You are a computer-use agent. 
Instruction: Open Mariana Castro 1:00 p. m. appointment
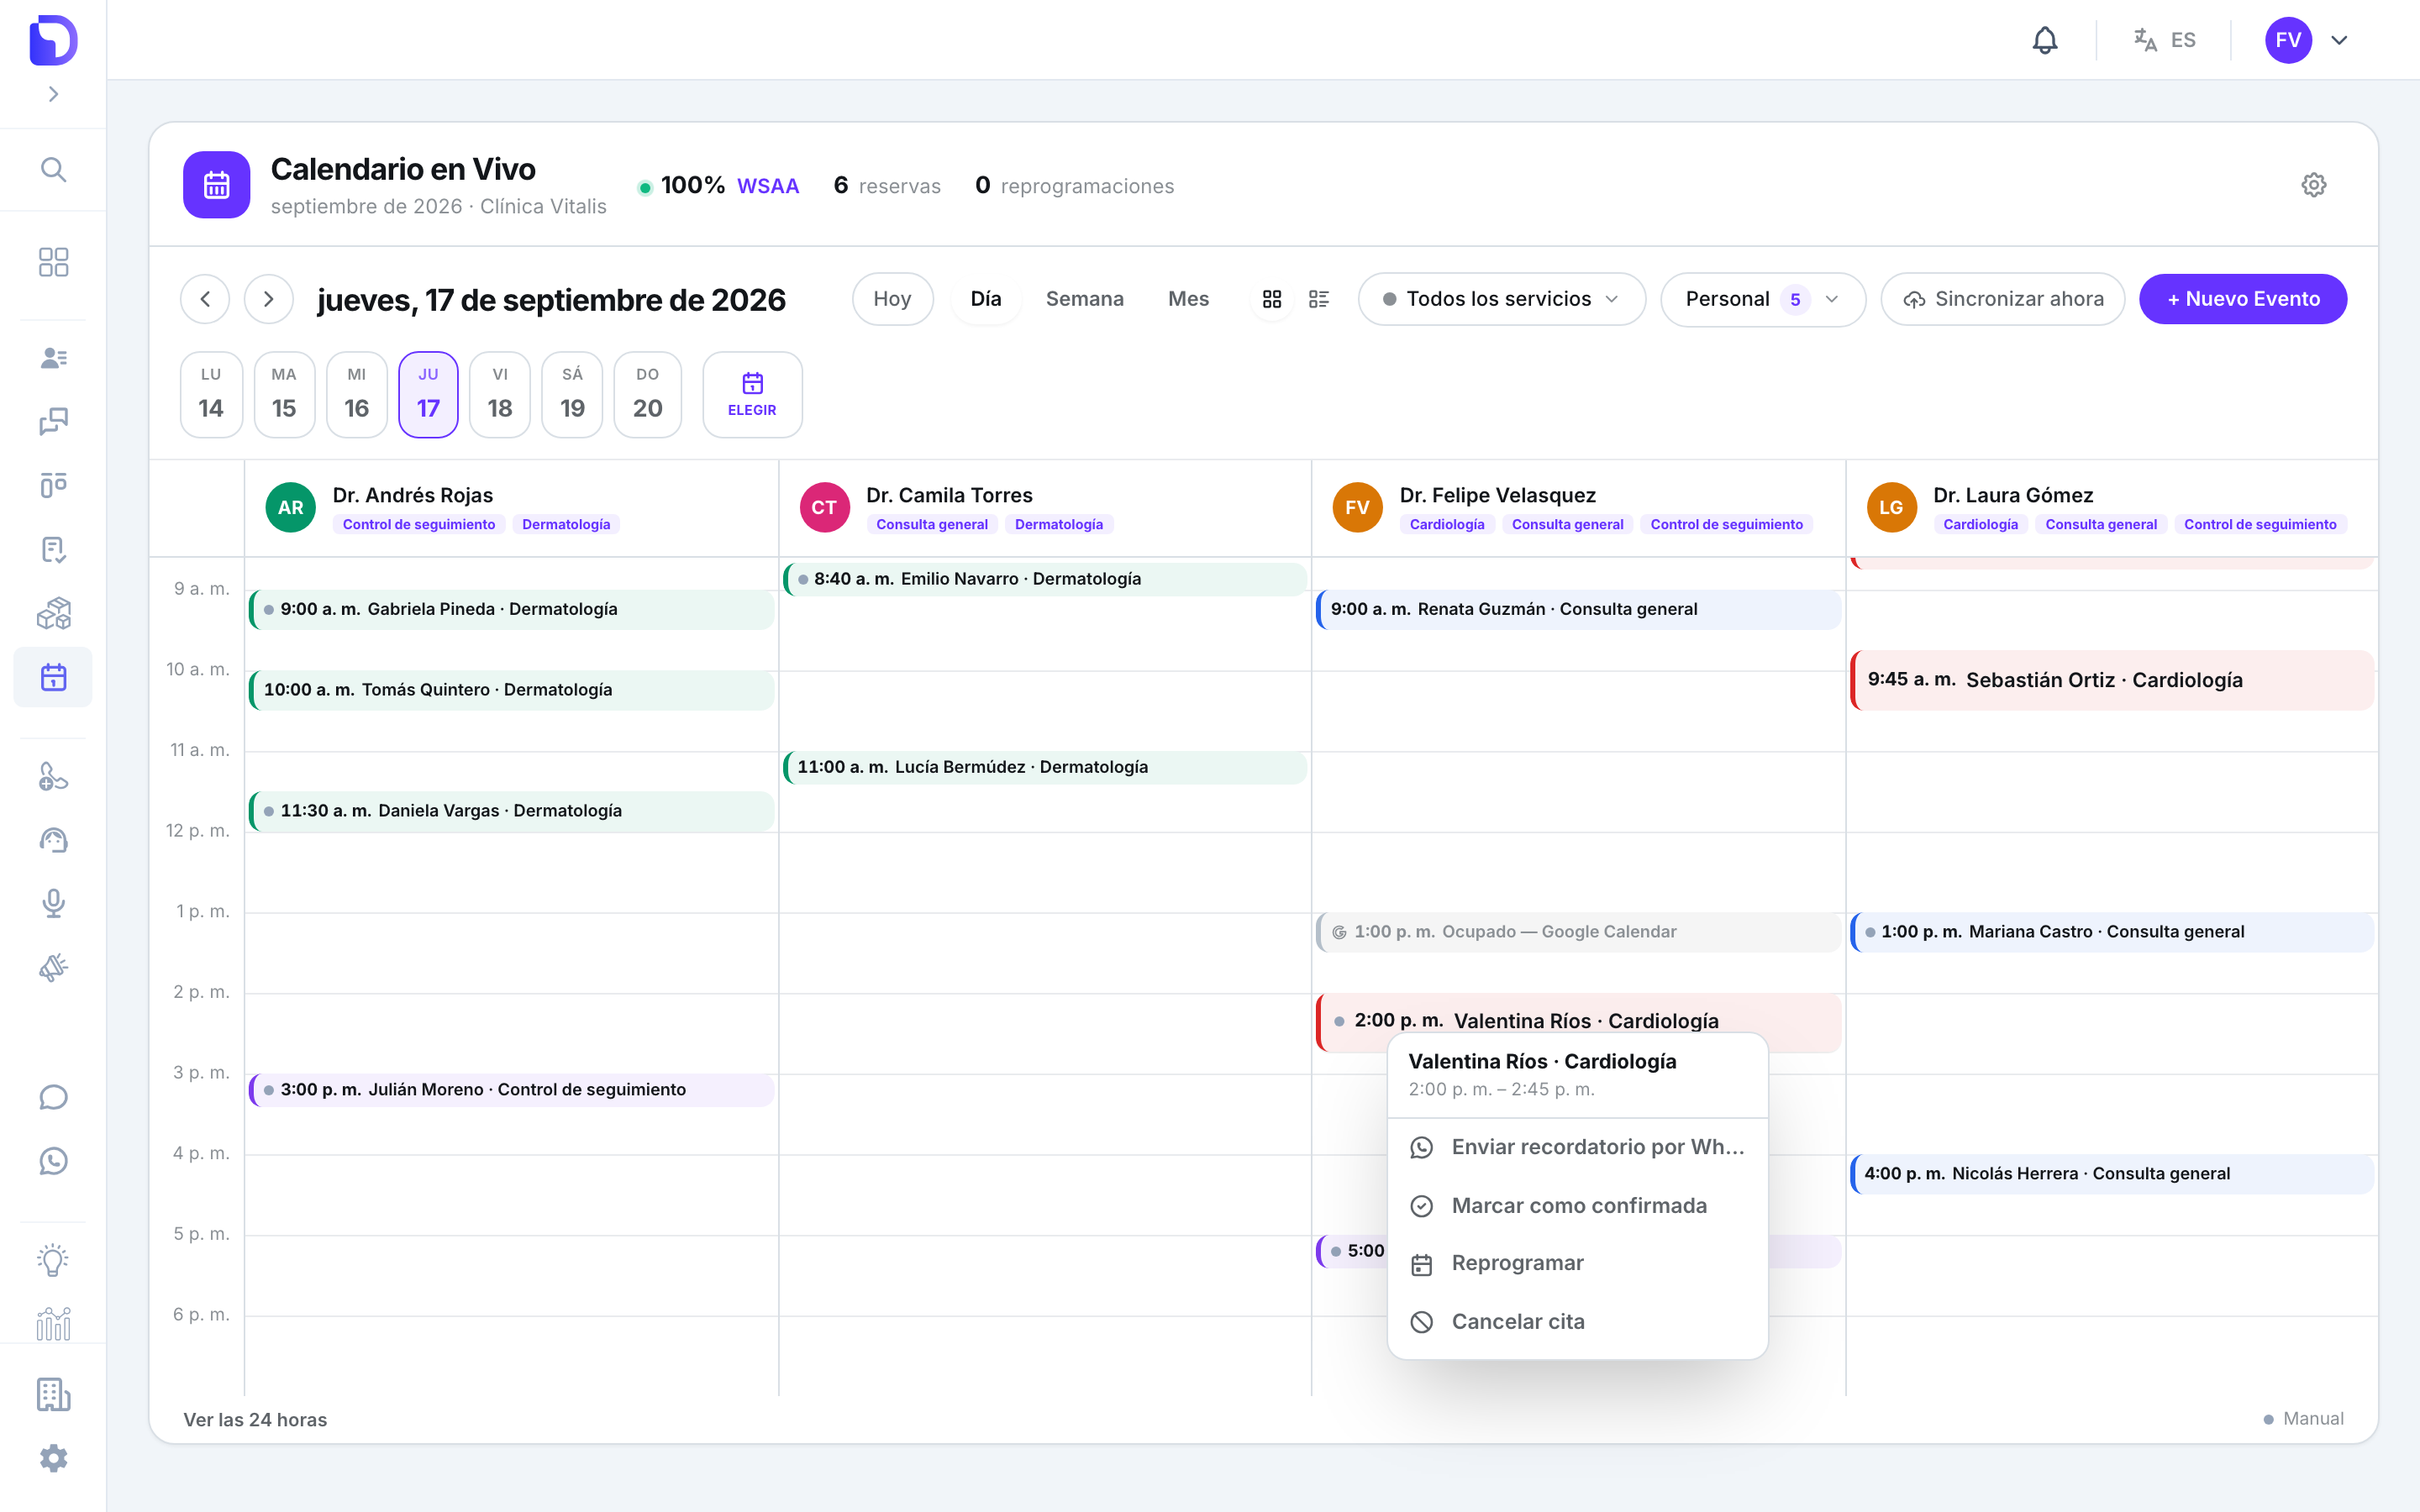pos(2112,932)
